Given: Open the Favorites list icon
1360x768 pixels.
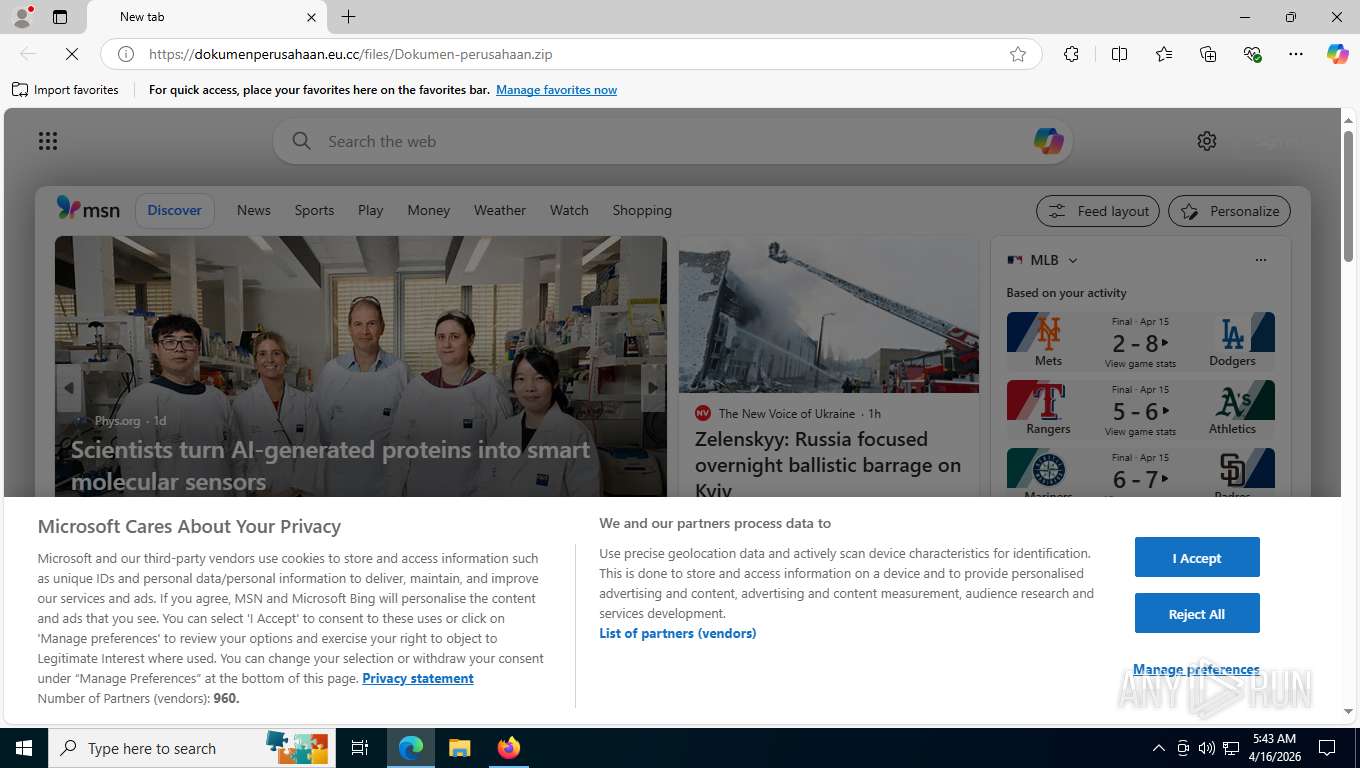Looking at the screenshot, I should (1164, 54).
